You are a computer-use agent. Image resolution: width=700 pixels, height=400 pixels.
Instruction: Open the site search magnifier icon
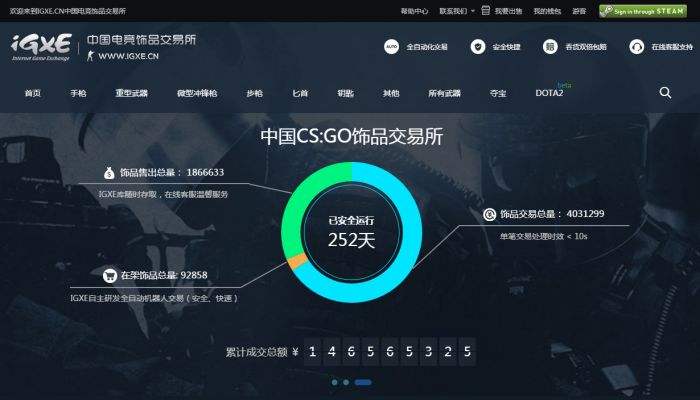tap(665, 93)
